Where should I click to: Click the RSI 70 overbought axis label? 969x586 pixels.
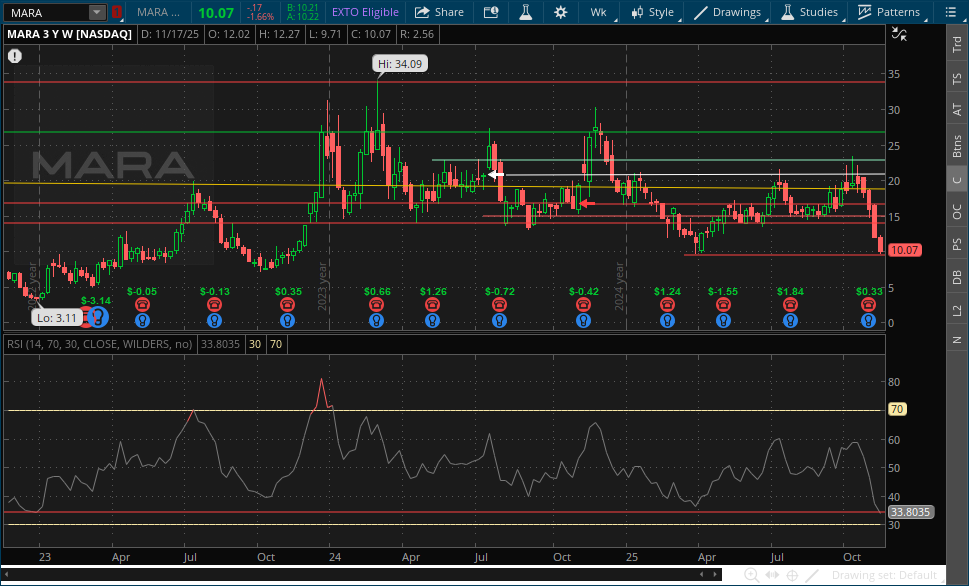point(897,409)
